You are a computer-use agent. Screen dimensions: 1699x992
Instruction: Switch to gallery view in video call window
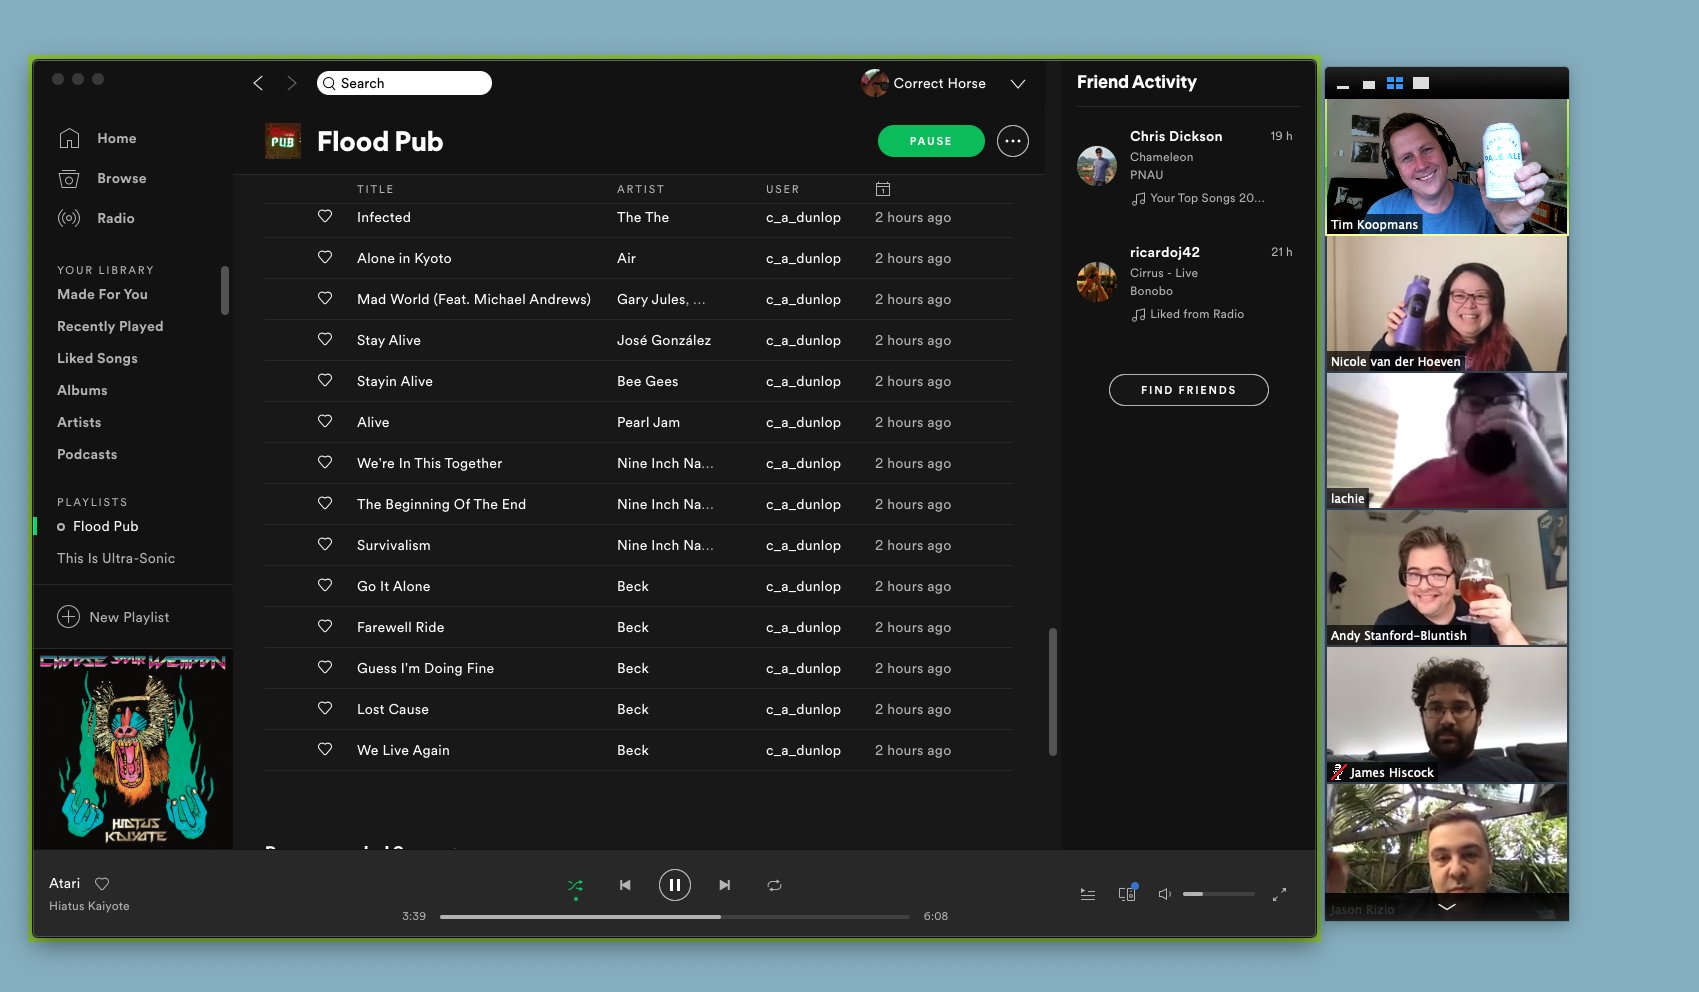(1395, 83)
